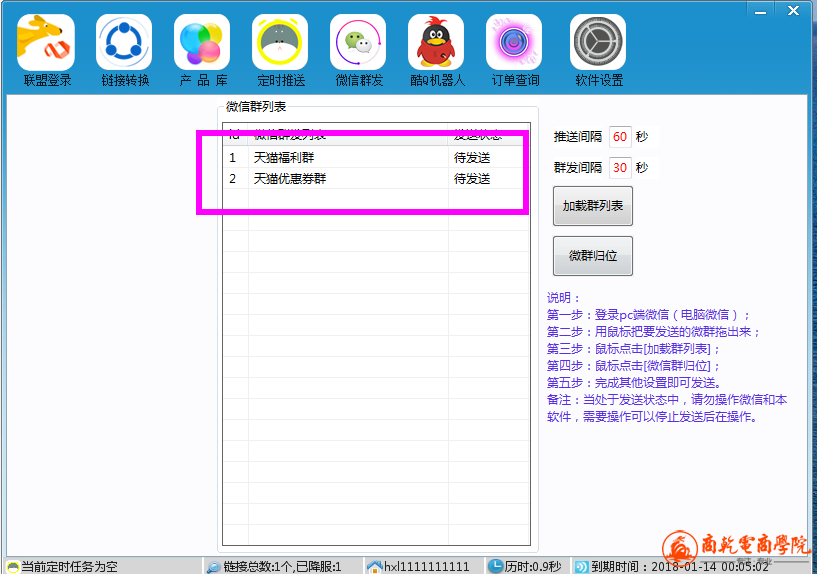
Task: Minimize the application window
Action: tap(761, 10)
